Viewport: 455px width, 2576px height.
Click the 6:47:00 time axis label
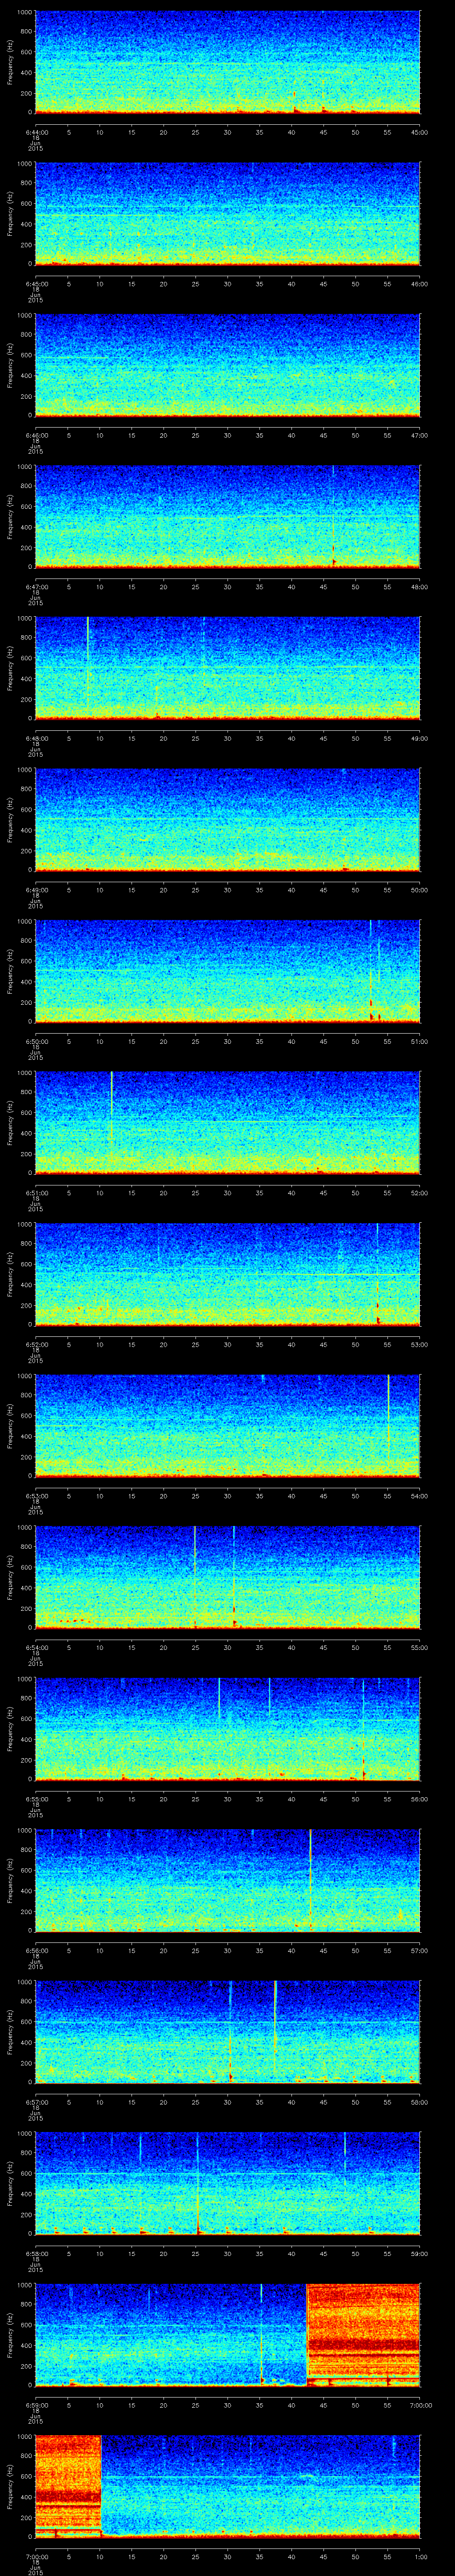click(36, 586)
